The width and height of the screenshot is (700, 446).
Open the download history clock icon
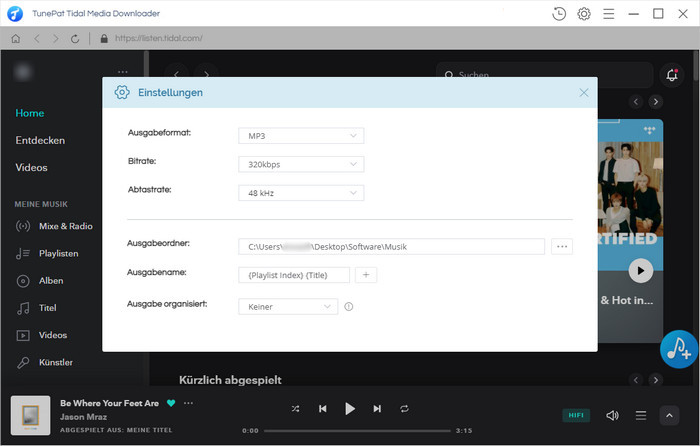(558, 14)
